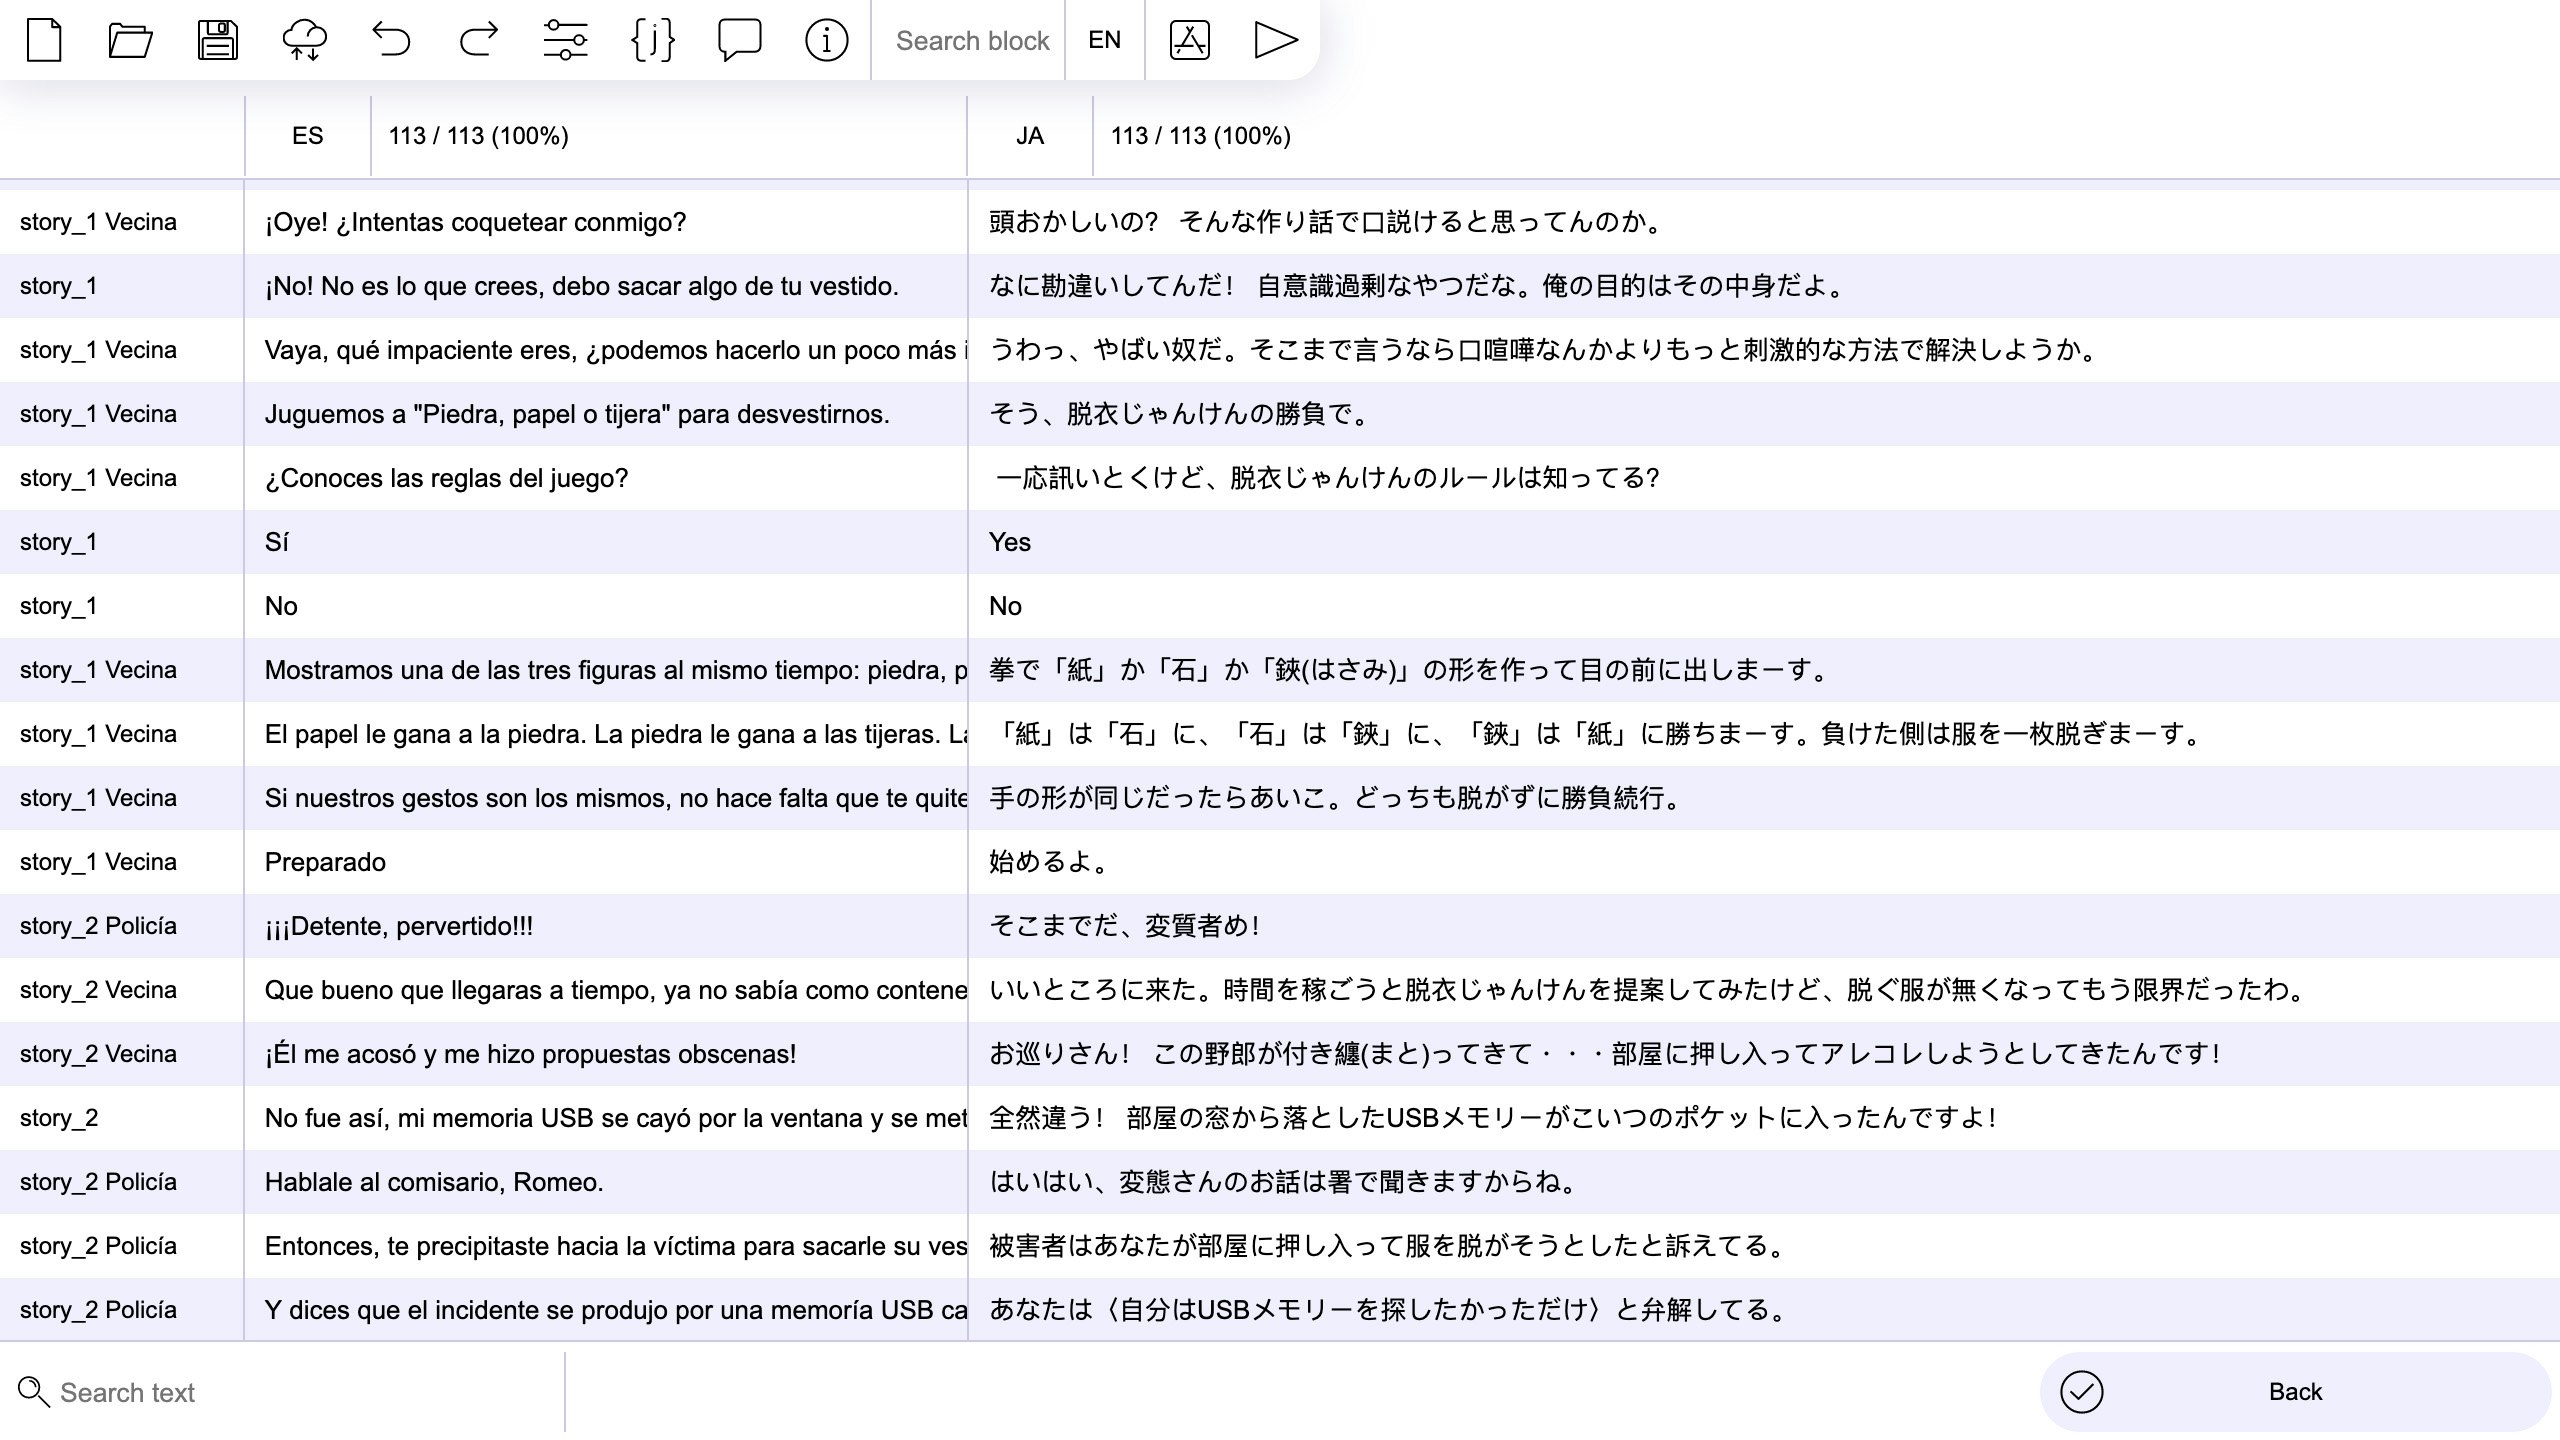Redo with the forward arrow icon
Image resolution: width=2560 pixels, height=1440 pixels.
click(478, 40)
